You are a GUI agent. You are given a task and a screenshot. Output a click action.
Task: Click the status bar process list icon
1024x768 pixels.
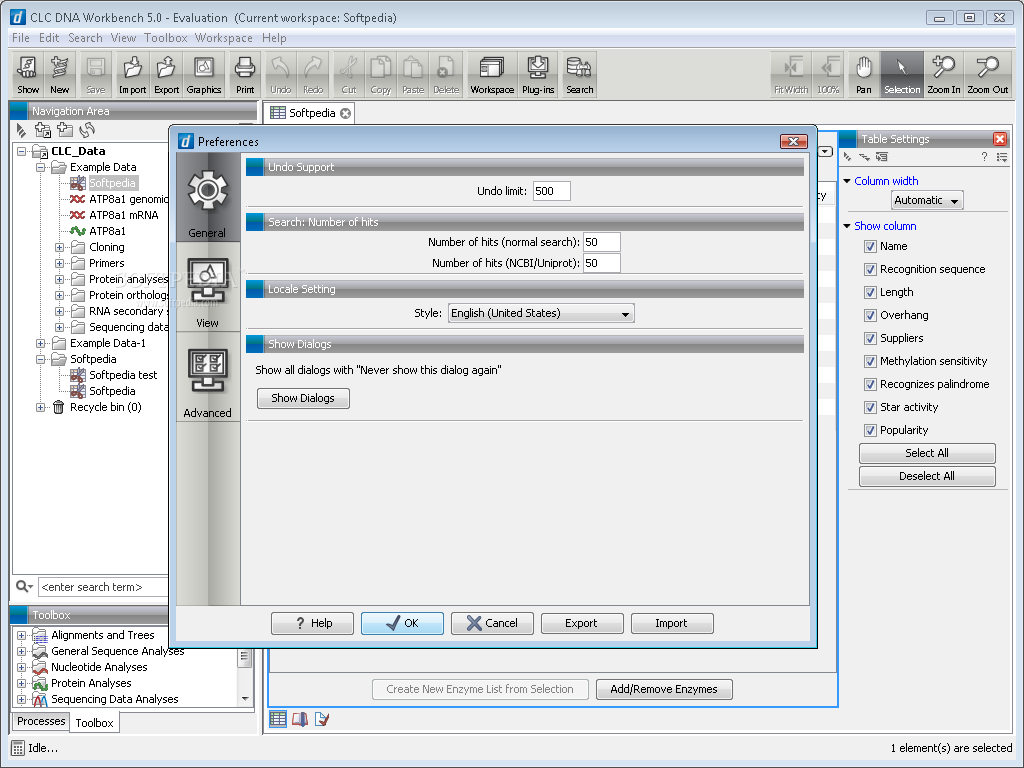(x=18, y=748)
